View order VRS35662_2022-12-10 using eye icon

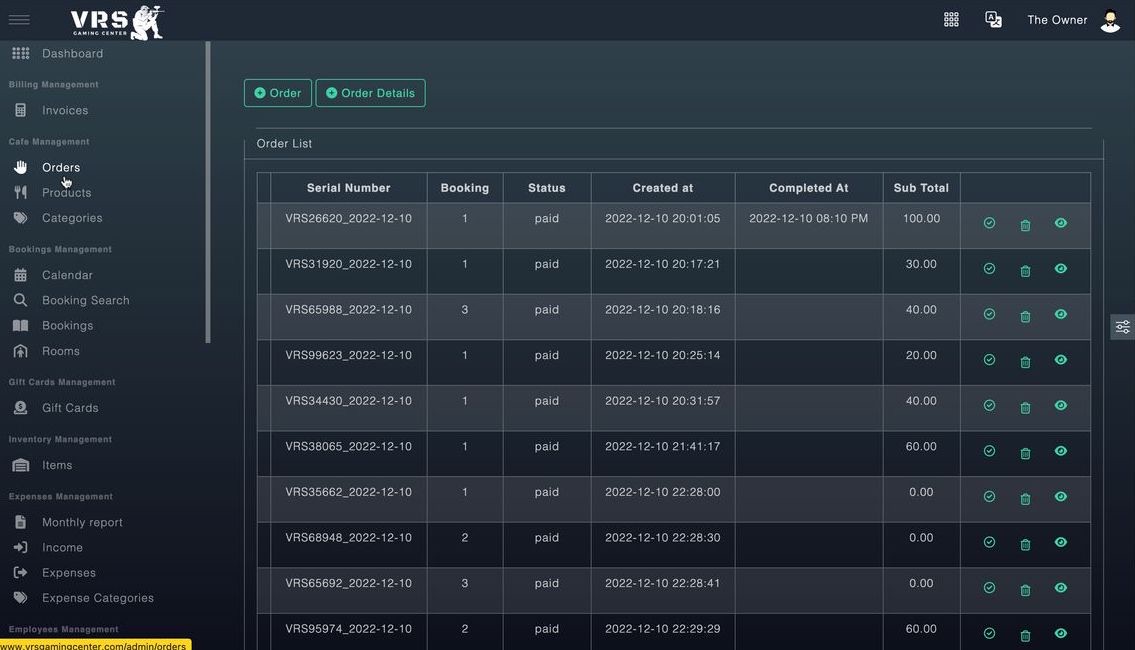(x=1060, y=497)
